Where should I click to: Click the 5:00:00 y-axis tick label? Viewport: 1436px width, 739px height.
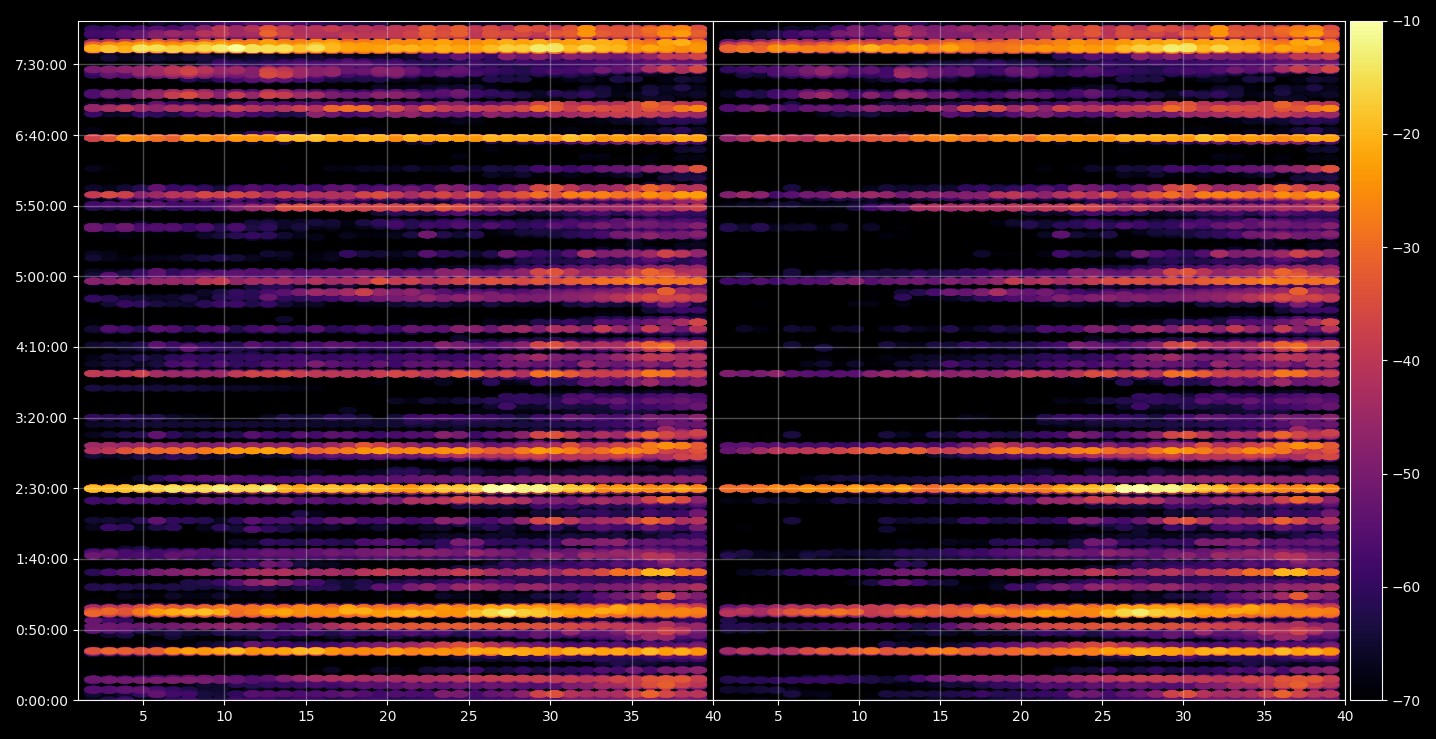click(x=41, y=277)
